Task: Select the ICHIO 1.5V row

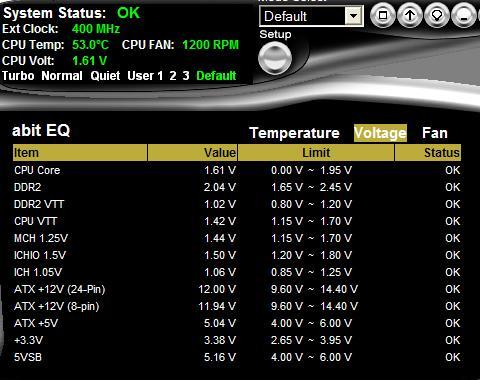Action: (237, 255)
